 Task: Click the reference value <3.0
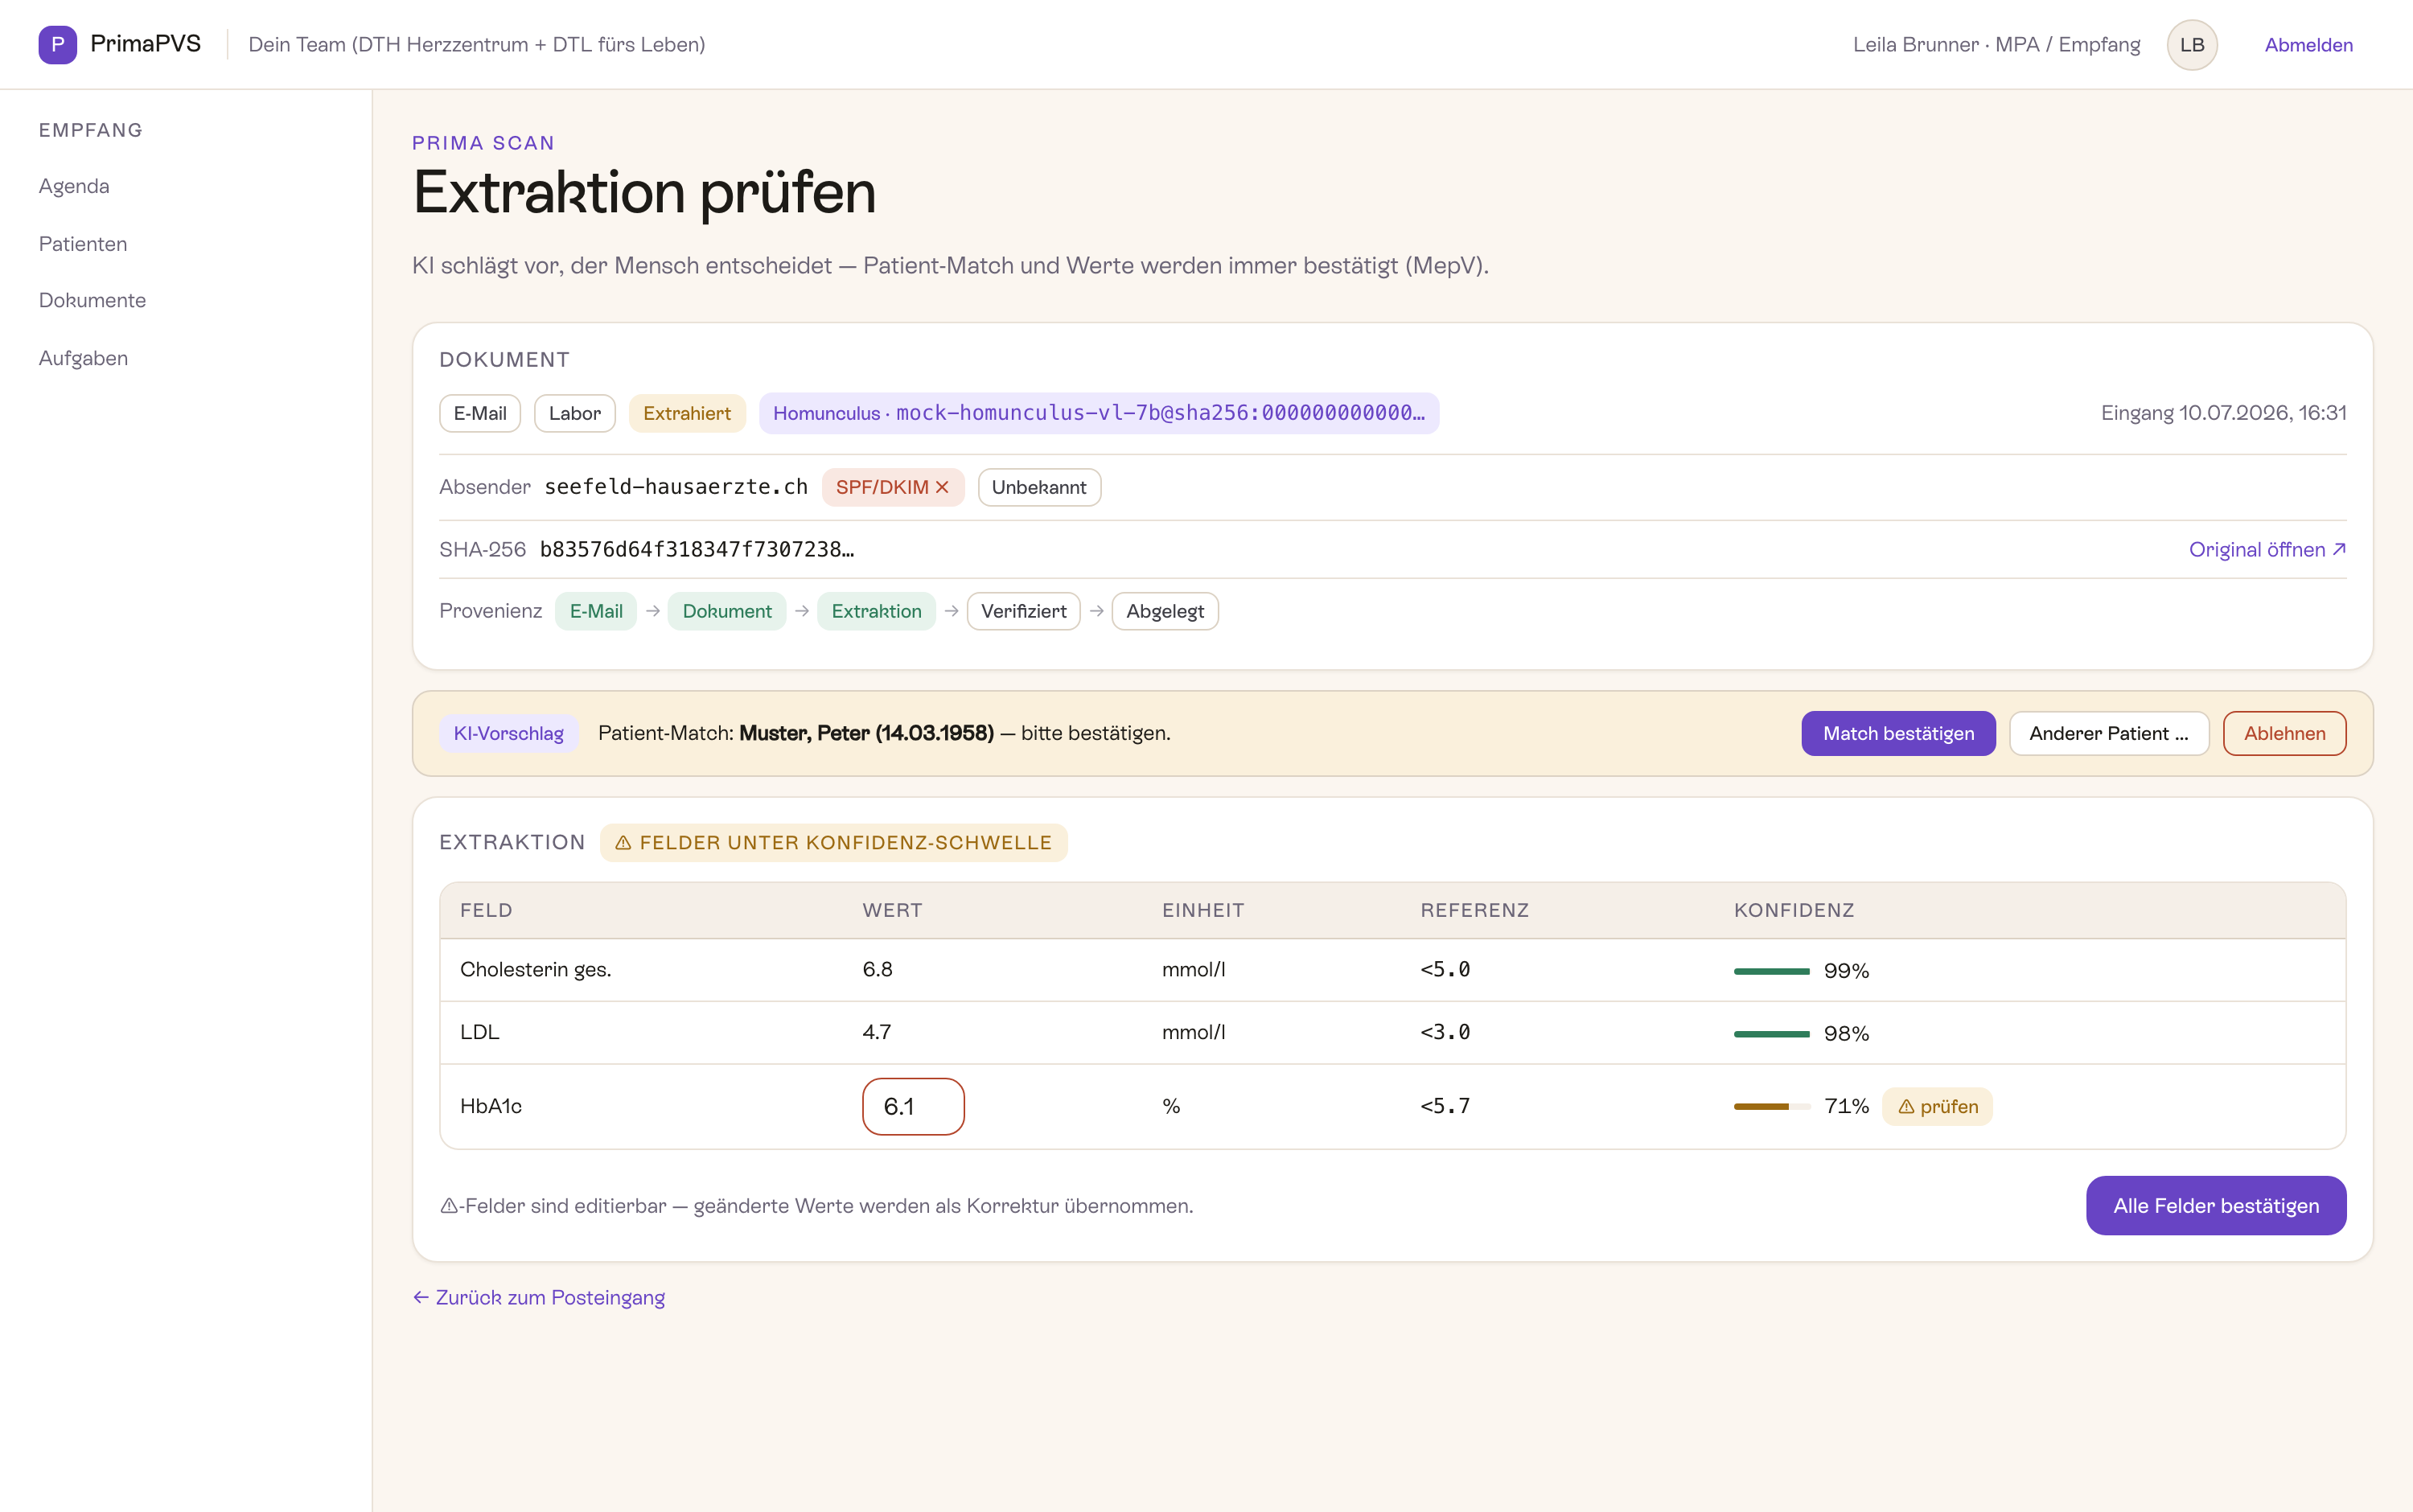1445,1032
